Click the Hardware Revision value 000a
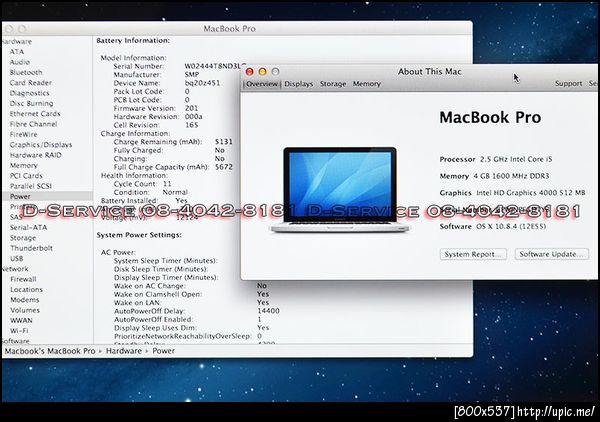The image size is (600, 422). [194, 117]
